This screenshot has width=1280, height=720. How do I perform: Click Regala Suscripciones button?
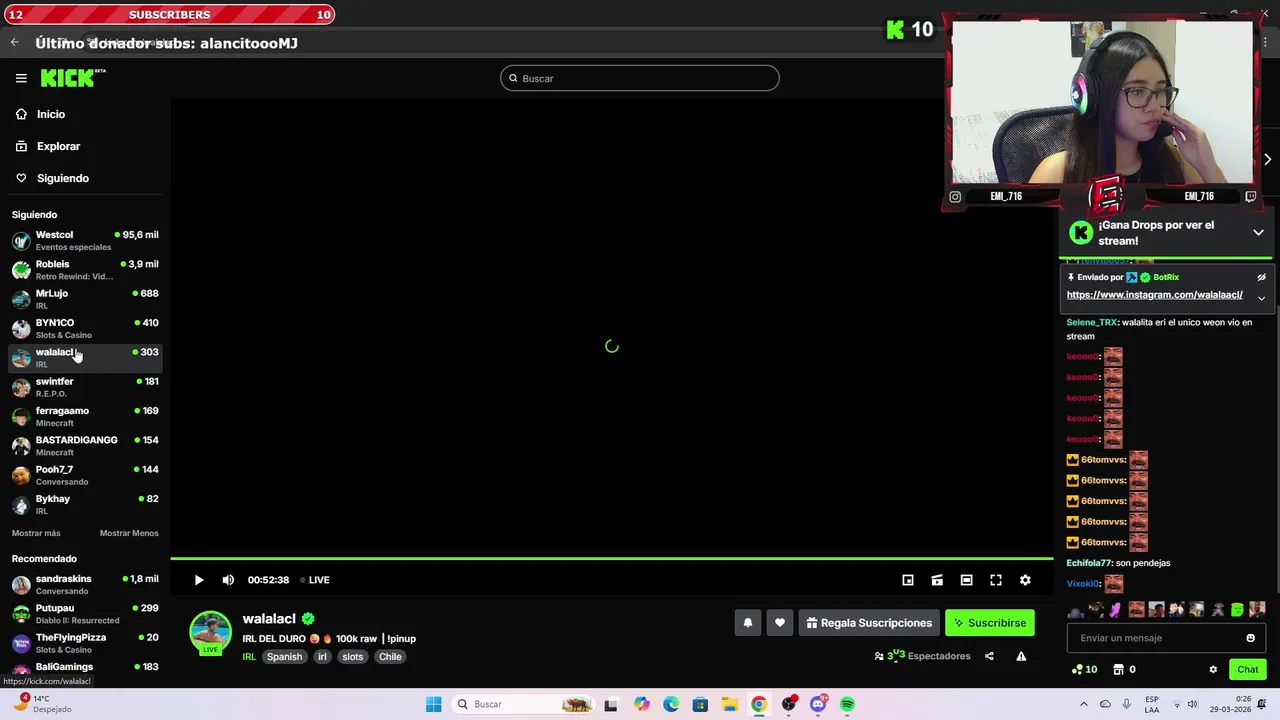tap(869, 623)
